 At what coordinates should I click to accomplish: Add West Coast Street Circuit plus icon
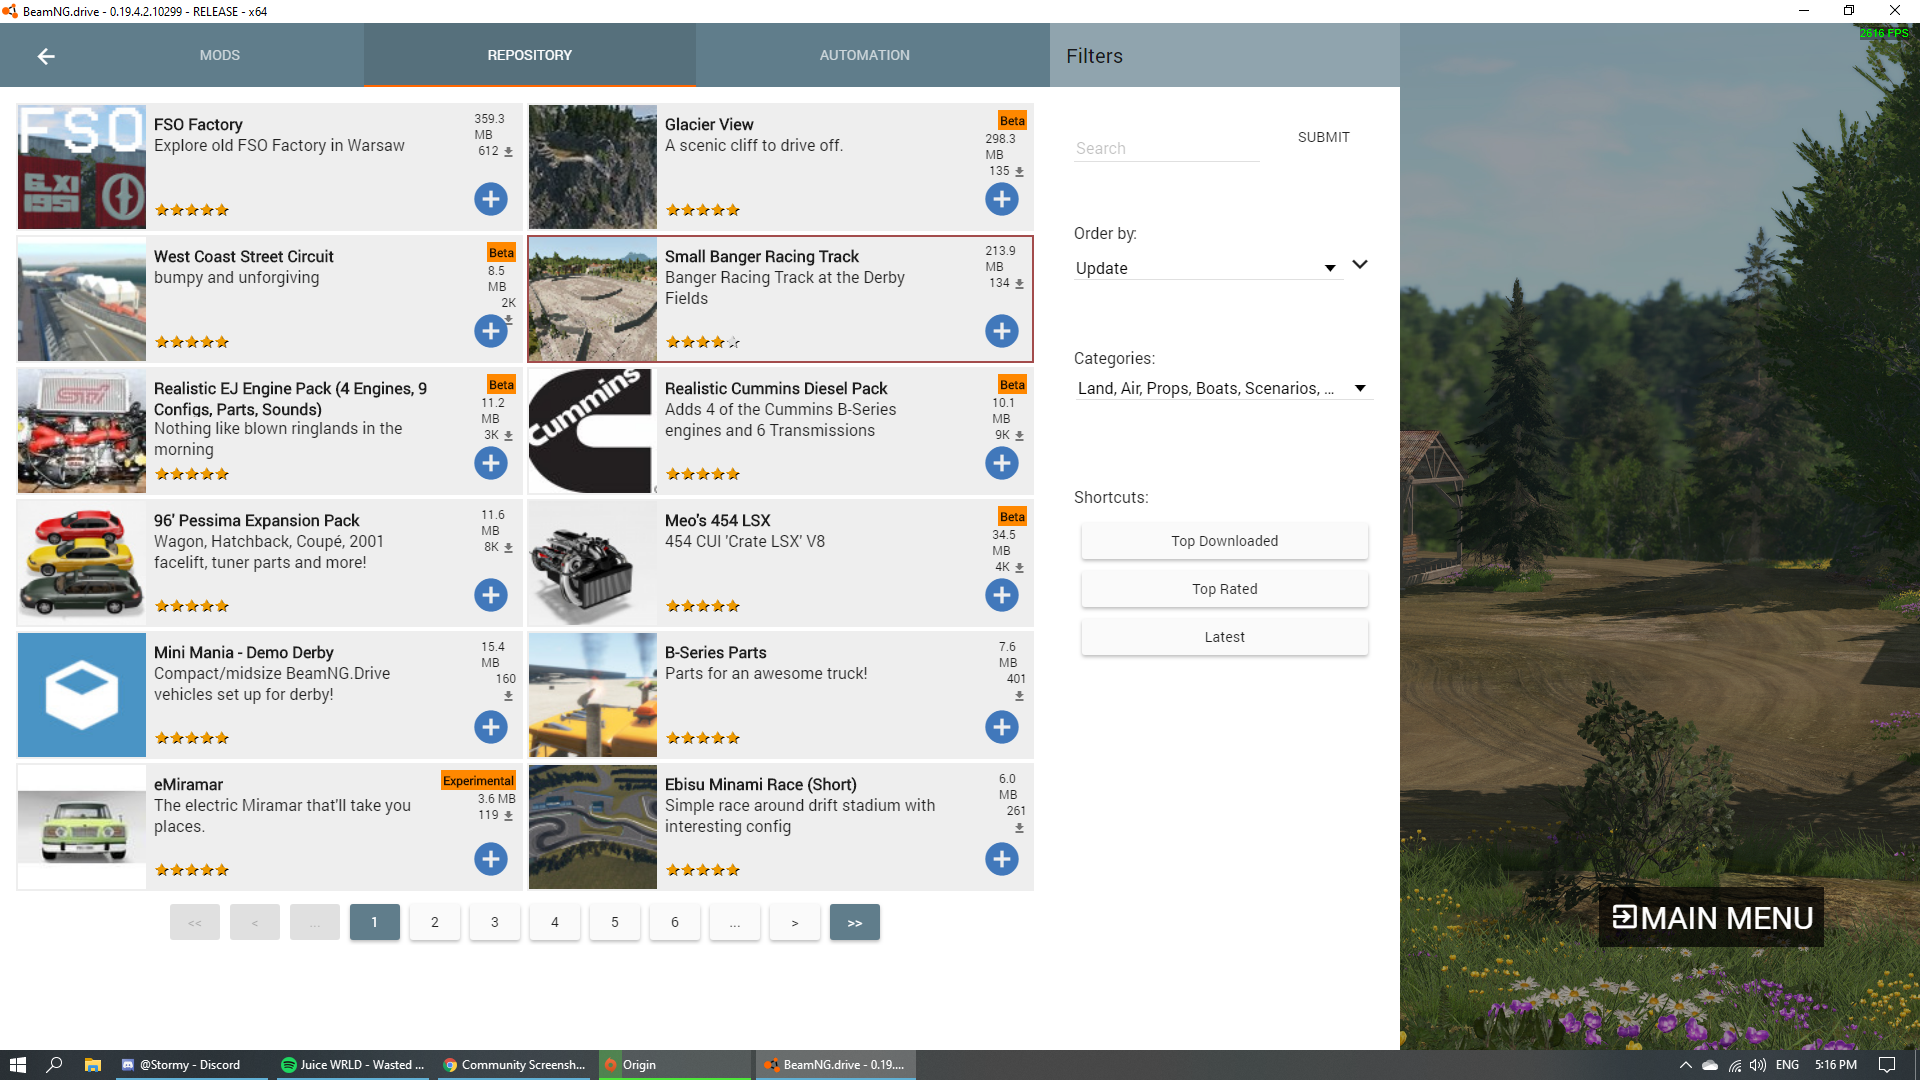[x=490, y=331]
